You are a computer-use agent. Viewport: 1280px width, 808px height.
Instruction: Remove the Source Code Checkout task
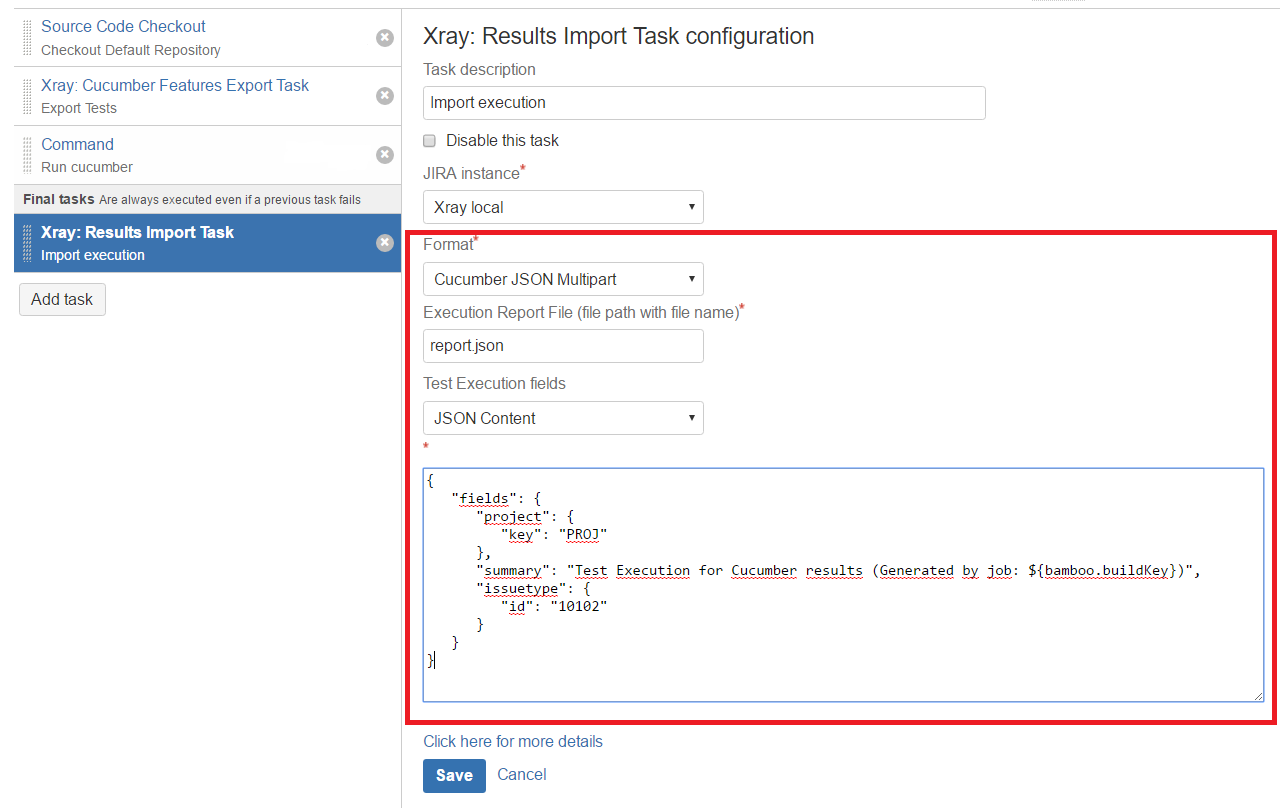pyautogui.click(x=385, y=37)
